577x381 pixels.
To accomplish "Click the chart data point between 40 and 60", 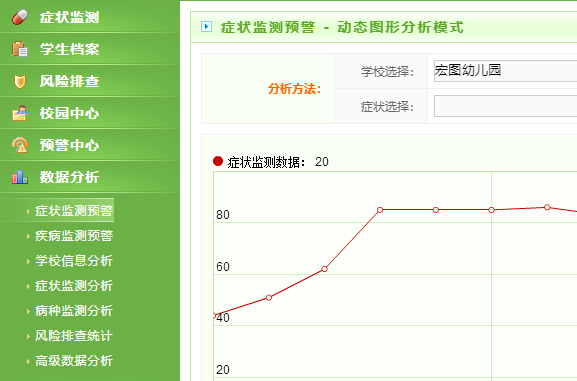I will click(269, 297).
